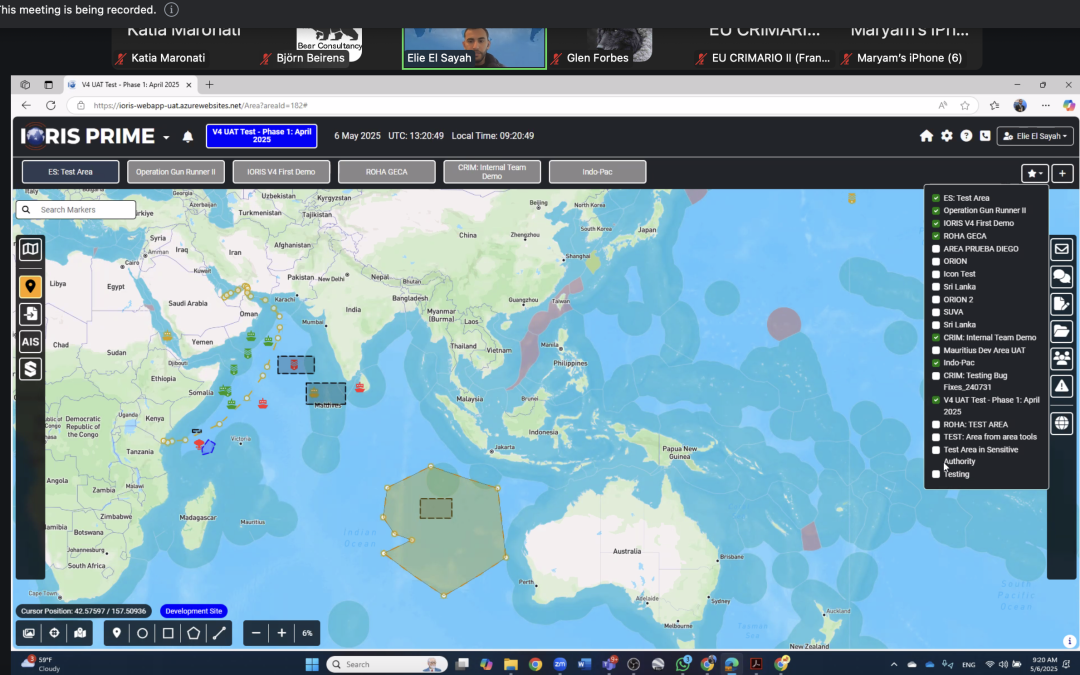Uncheck Indo-Pac checkbox in list
The height and width of the screenshot is (675, 1080).
point(936,362)
